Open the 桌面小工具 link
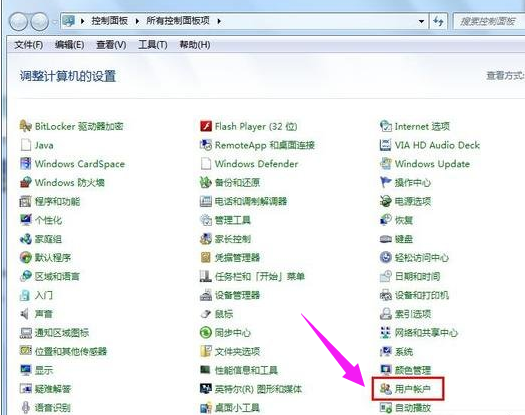This screenshot has height=415, width=525. point(237,408)
